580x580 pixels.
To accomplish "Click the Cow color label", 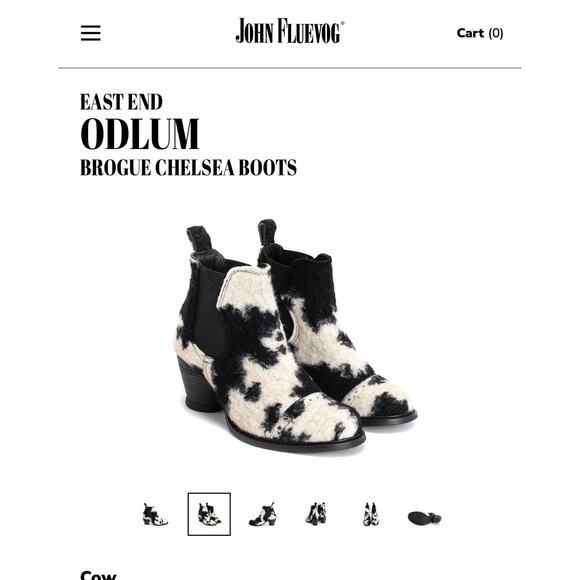I will [x=98, y=575].
